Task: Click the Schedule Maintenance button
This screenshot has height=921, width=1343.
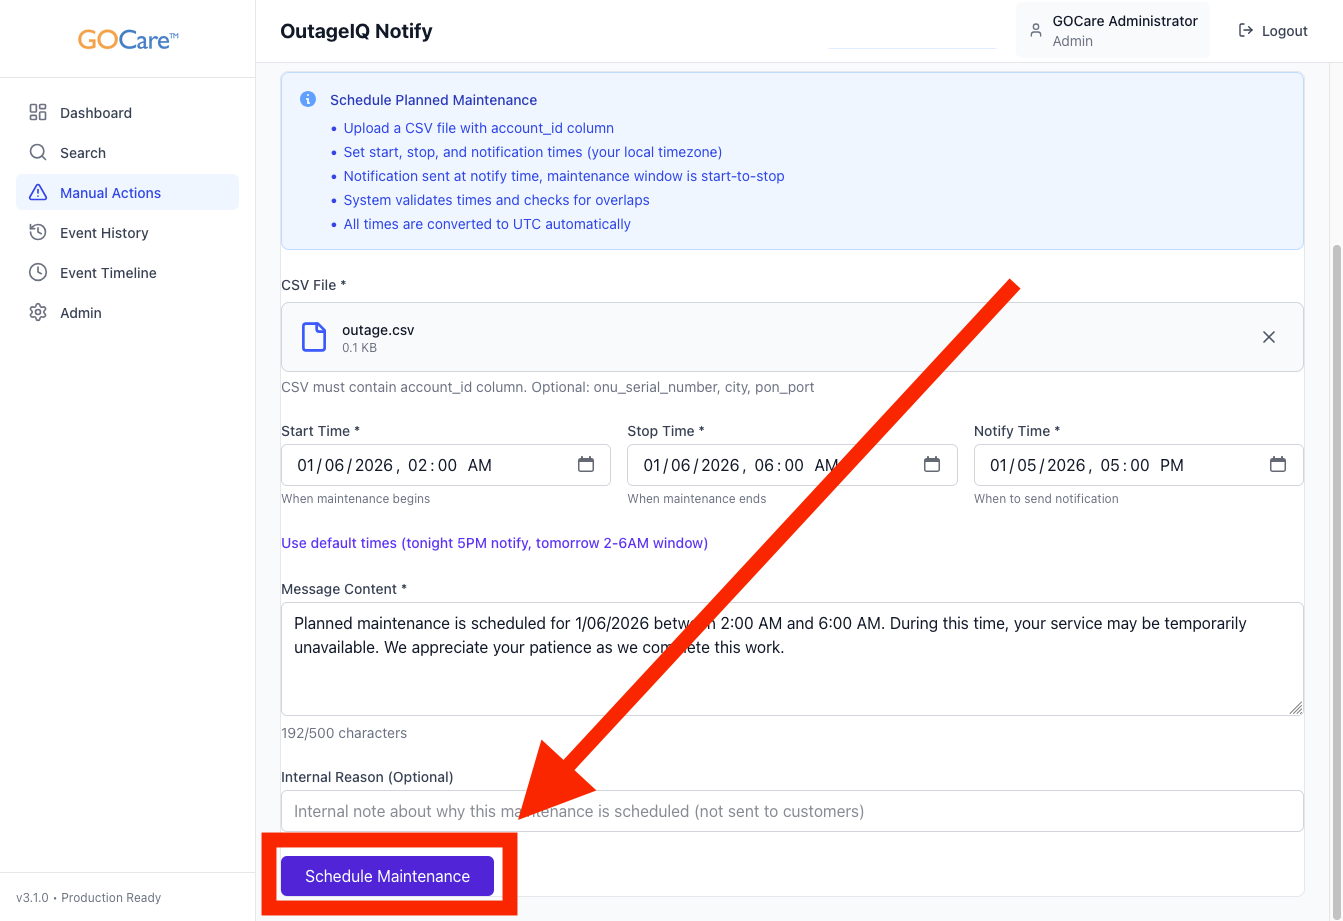Action: pyautogui.click(x=387, y=876)
